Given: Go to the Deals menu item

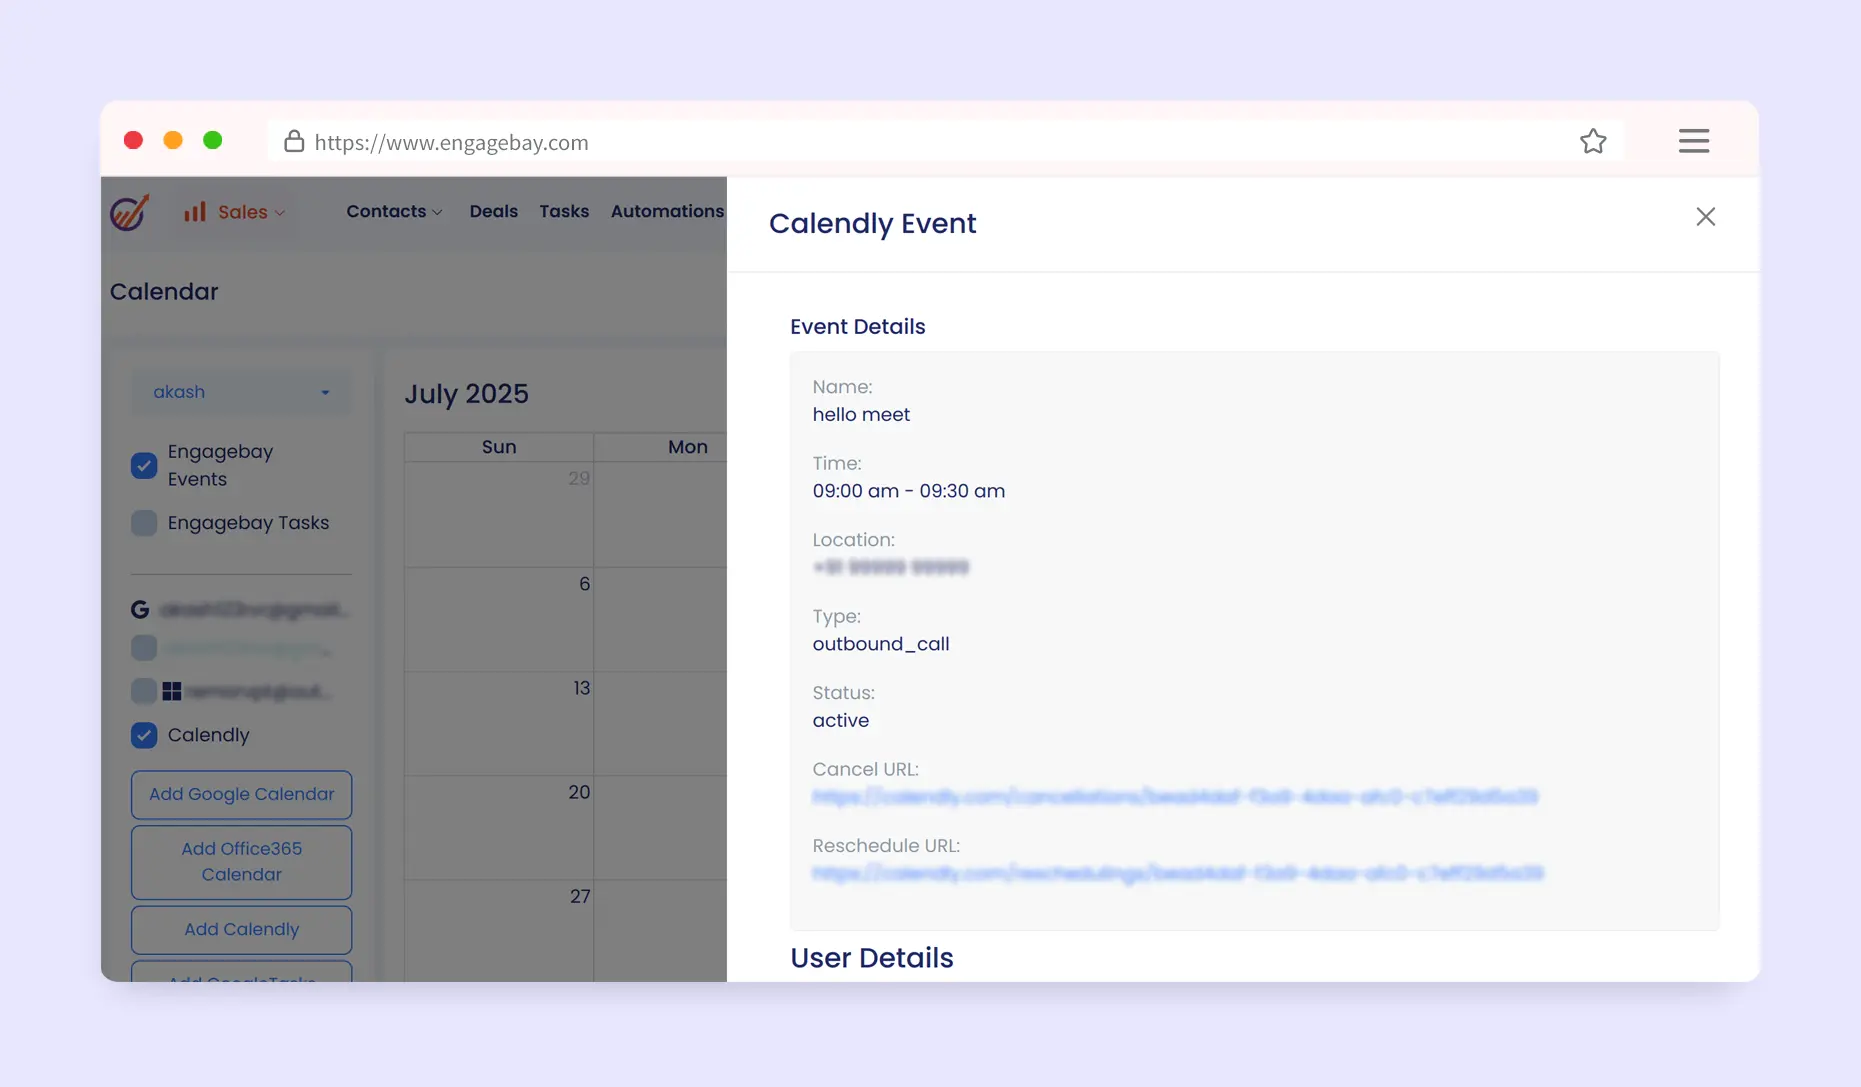Looking at the screenshot, I should point(493,212).
